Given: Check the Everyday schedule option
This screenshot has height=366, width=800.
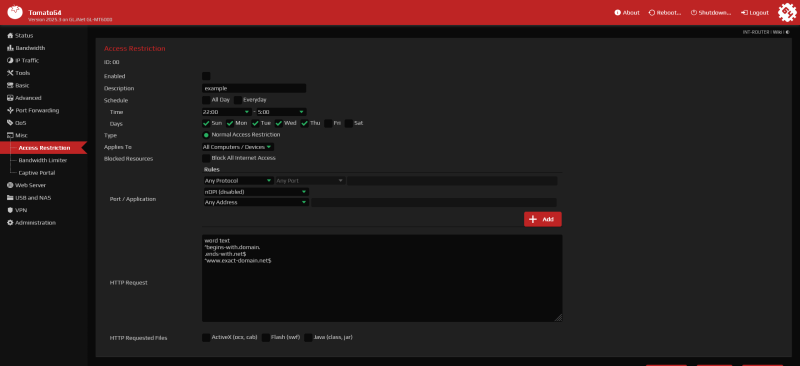Looking at the screenshot, I should tap(238, 100).
